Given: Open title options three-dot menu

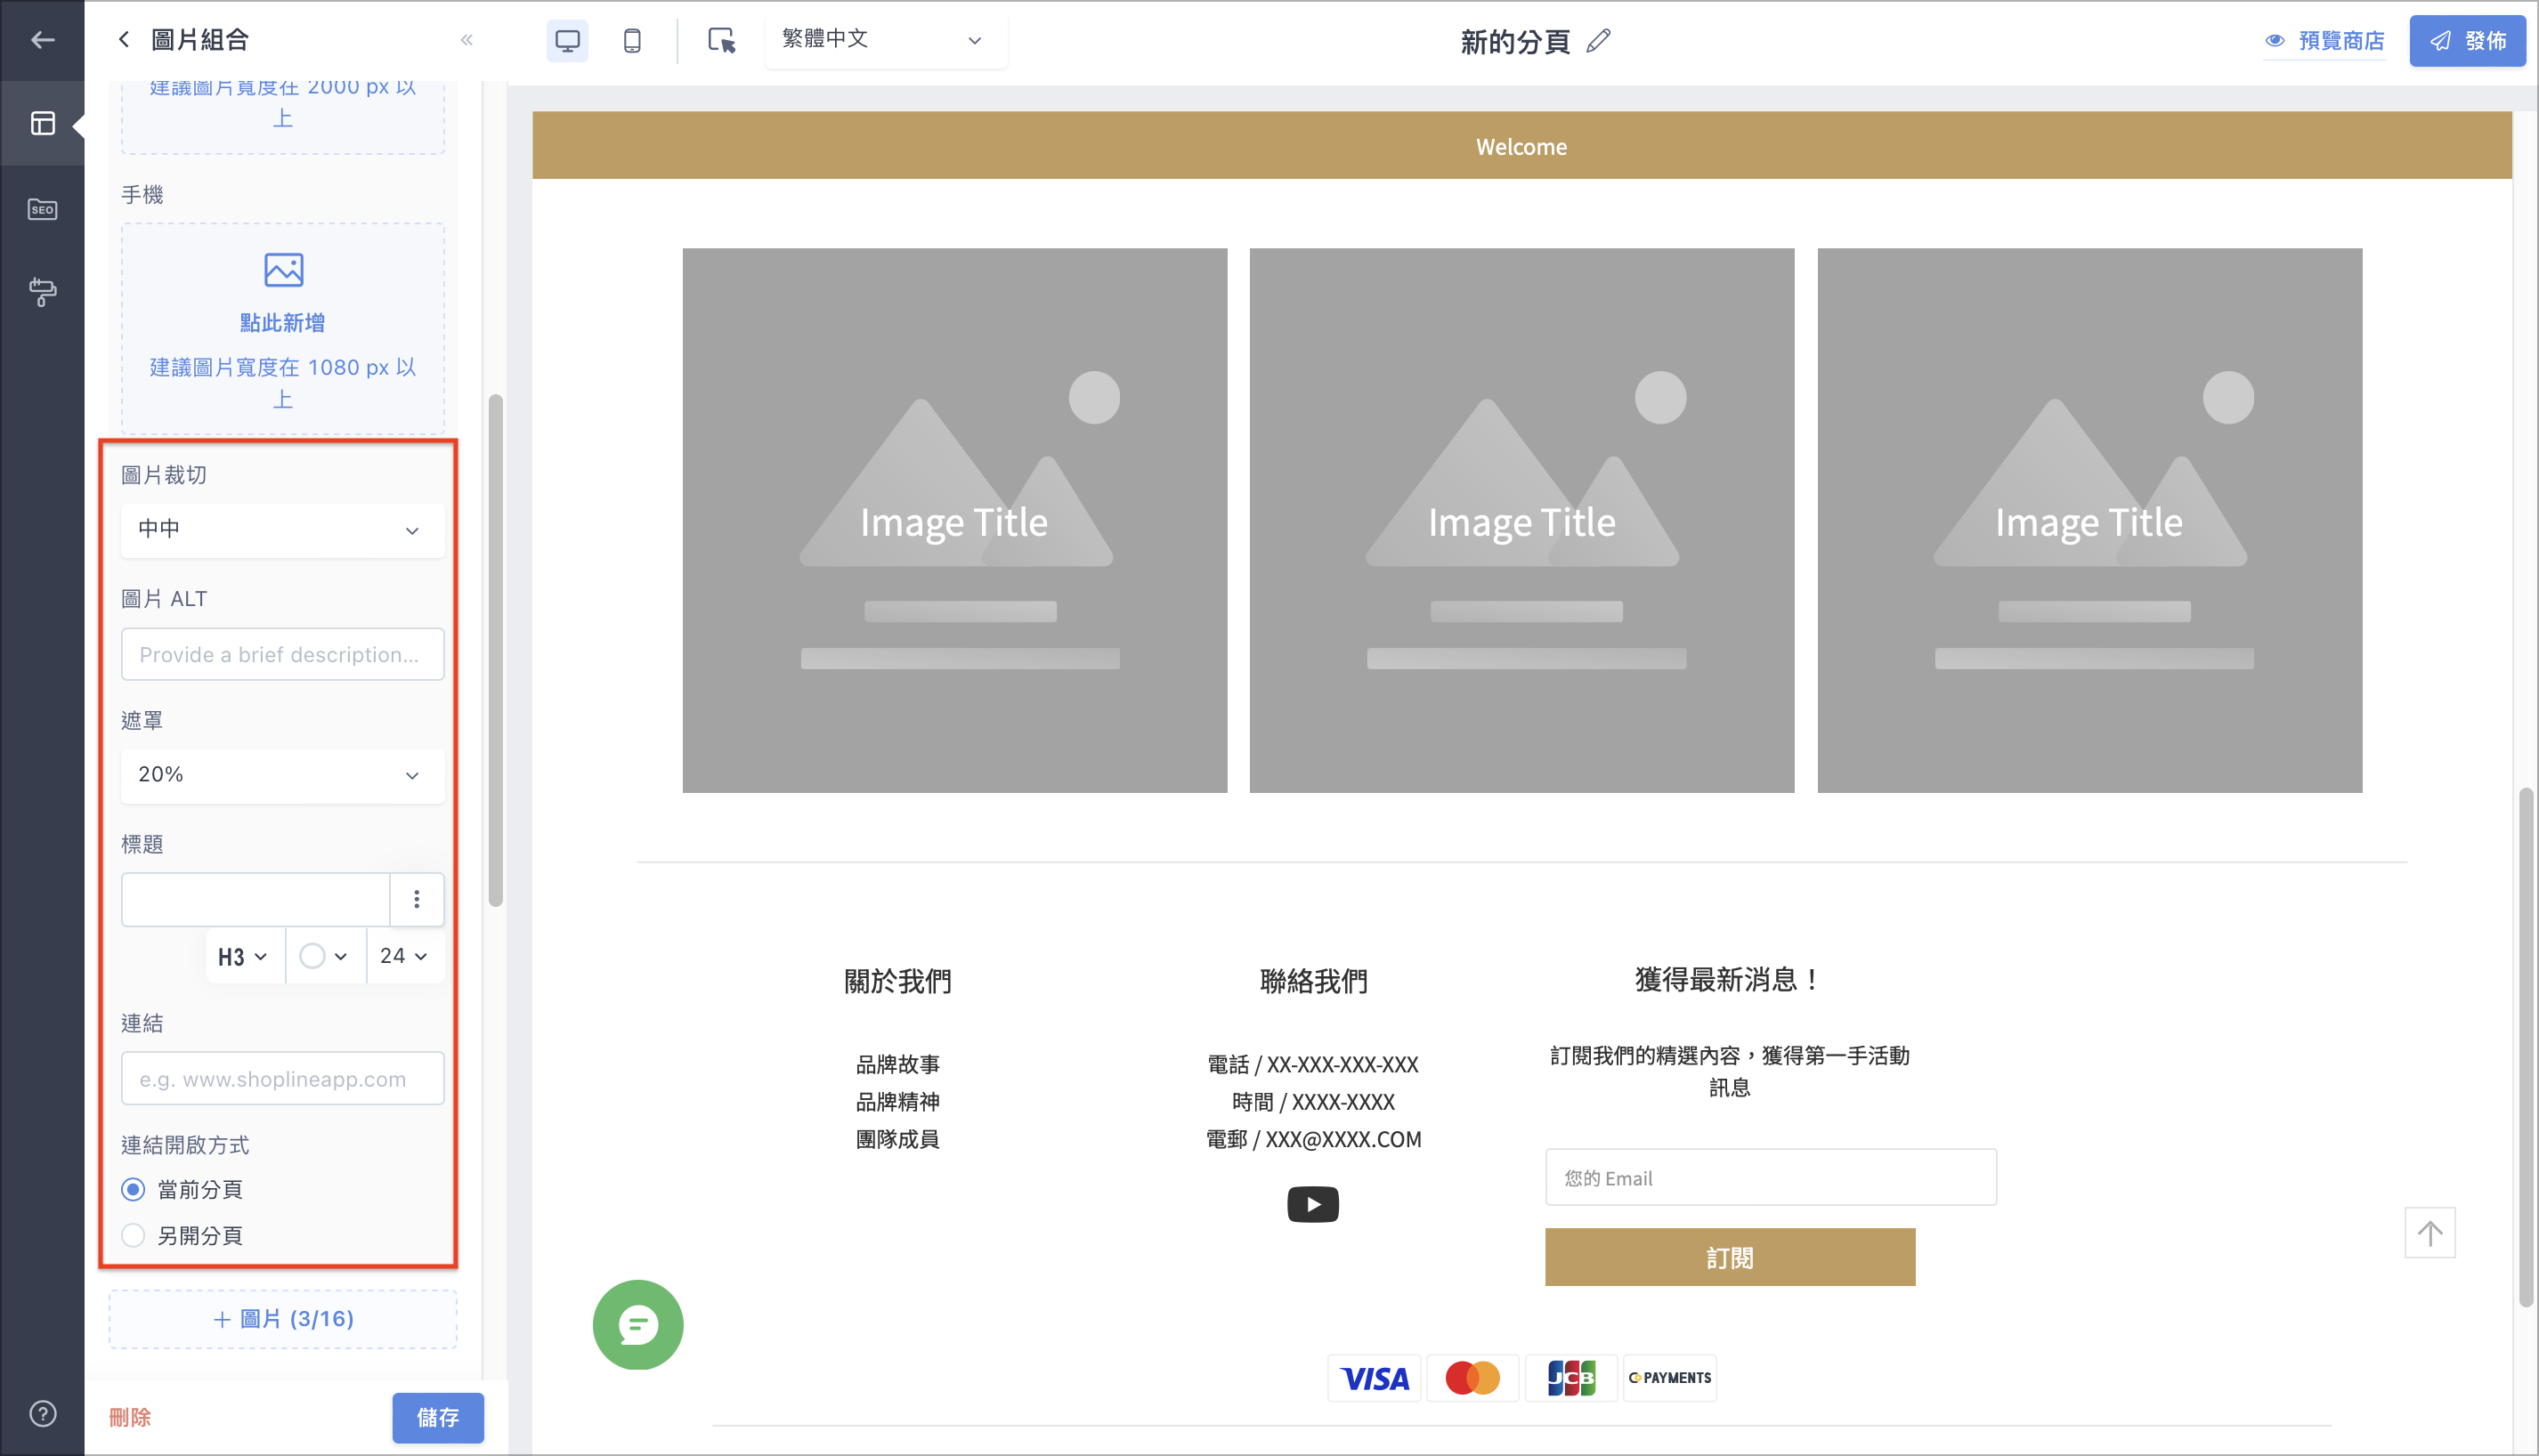Looking at the screenshot, I should 417,899.
